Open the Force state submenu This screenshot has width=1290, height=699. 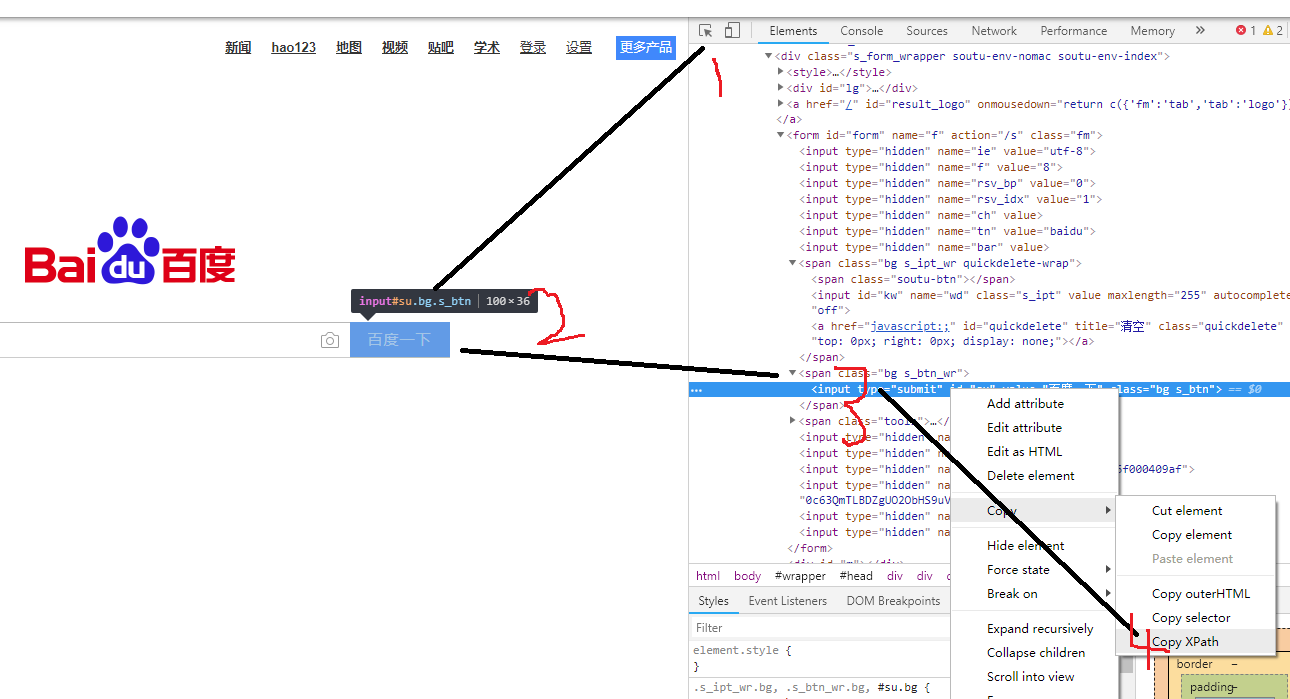[1033, 570]
